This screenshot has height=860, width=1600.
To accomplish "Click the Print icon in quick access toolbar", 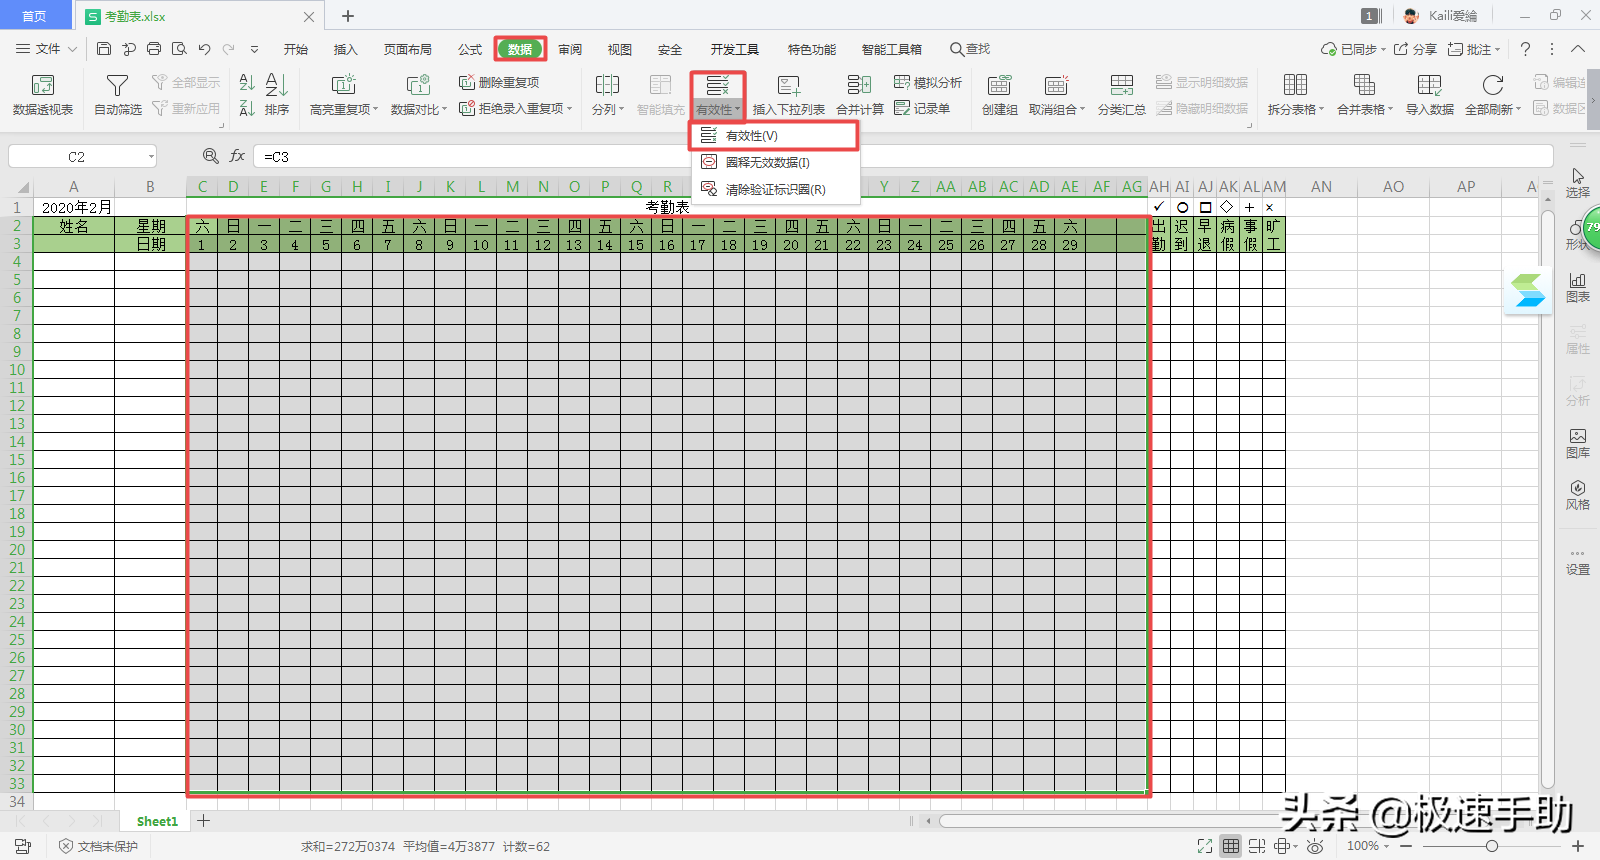I will pyautogui.click(x=154, y=49).
